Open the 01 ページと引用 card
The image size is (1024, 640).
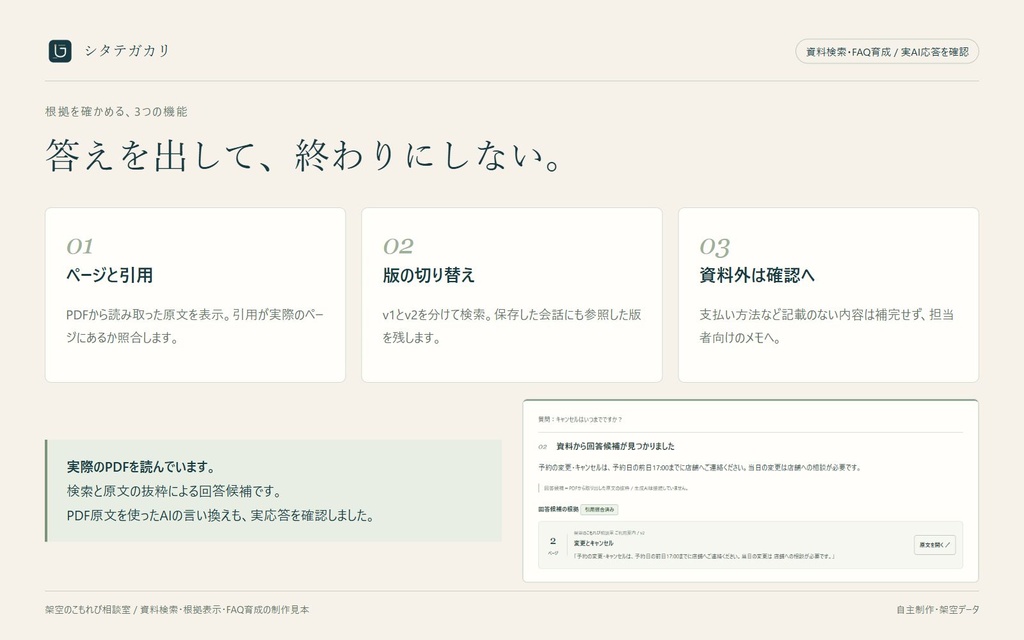tap(195, 295)
